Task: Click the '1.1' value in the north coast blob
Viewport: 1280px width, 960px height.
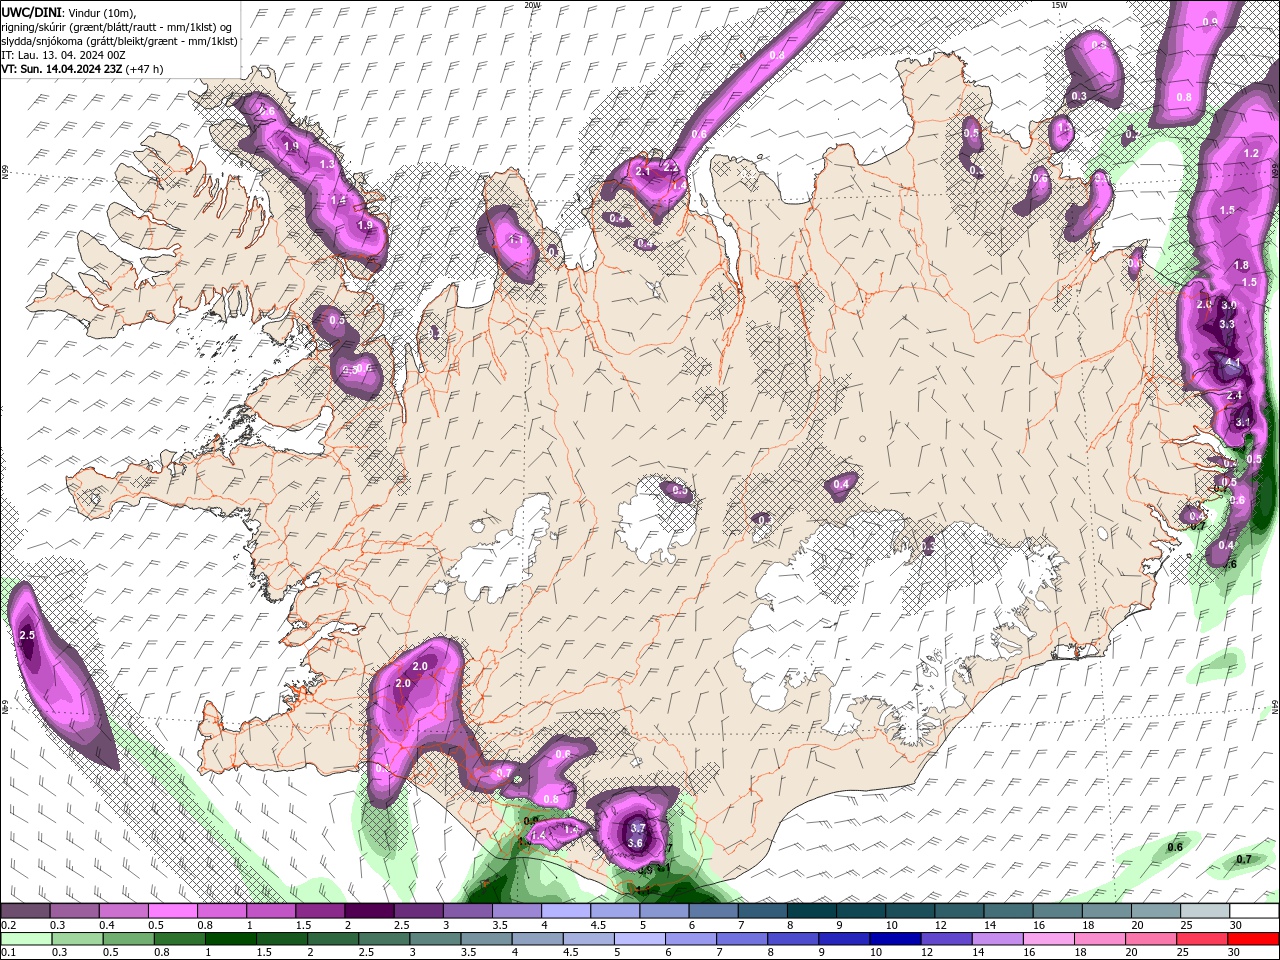Action: [516, 240]
